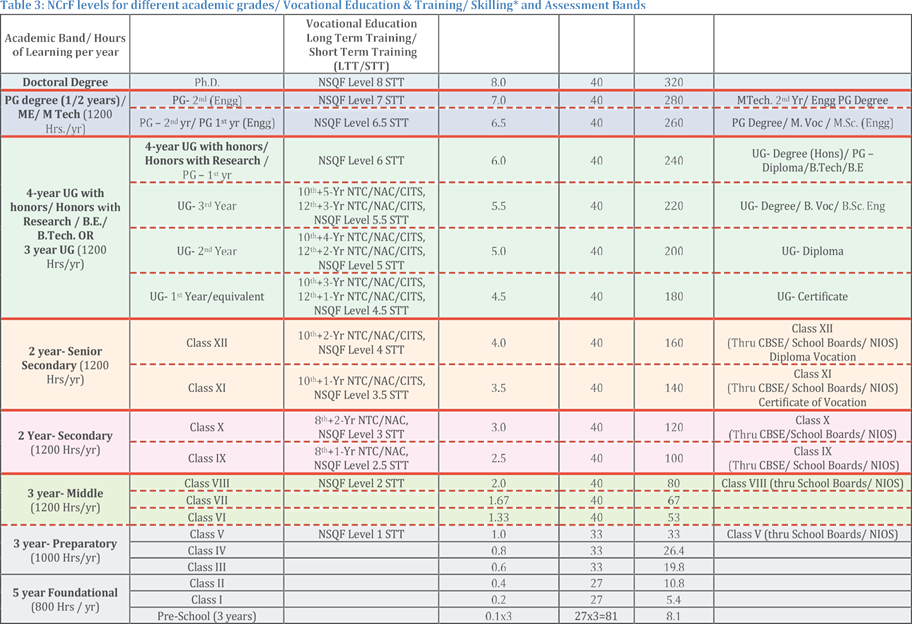Click 'Class V (thru School Boards/ NIOS)'
This screenshot has width=912, height=624.
tap(812, 534)
